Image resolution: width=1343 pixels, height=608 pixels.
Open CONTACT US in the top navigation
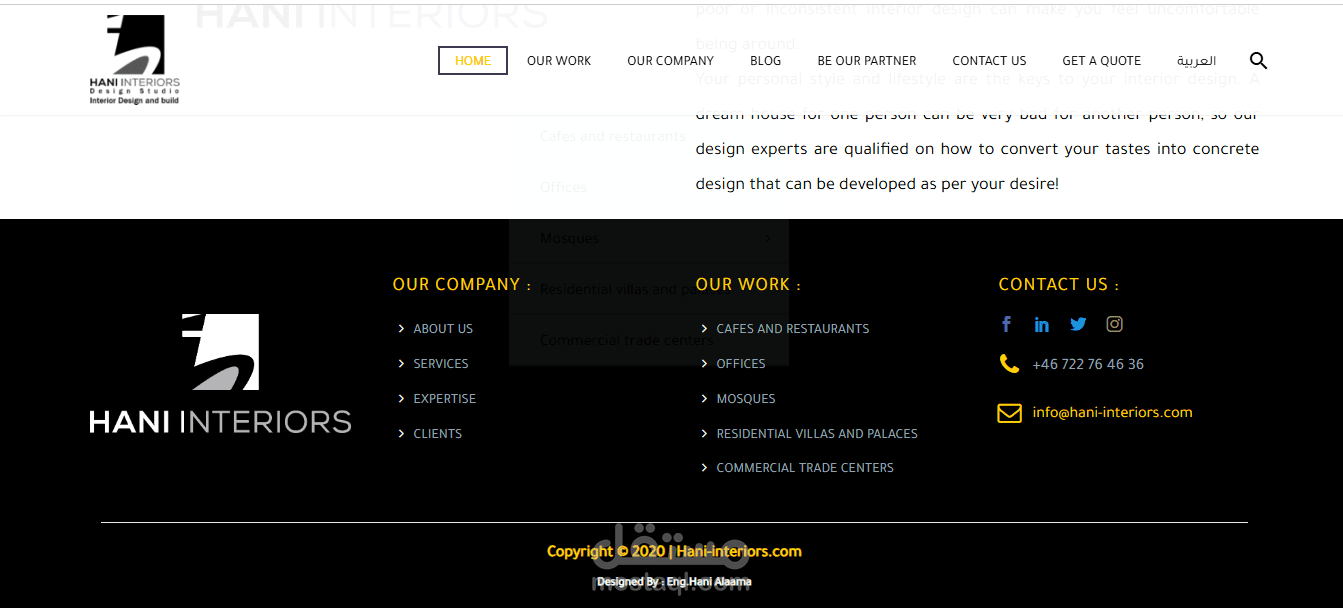click(989, 61)
